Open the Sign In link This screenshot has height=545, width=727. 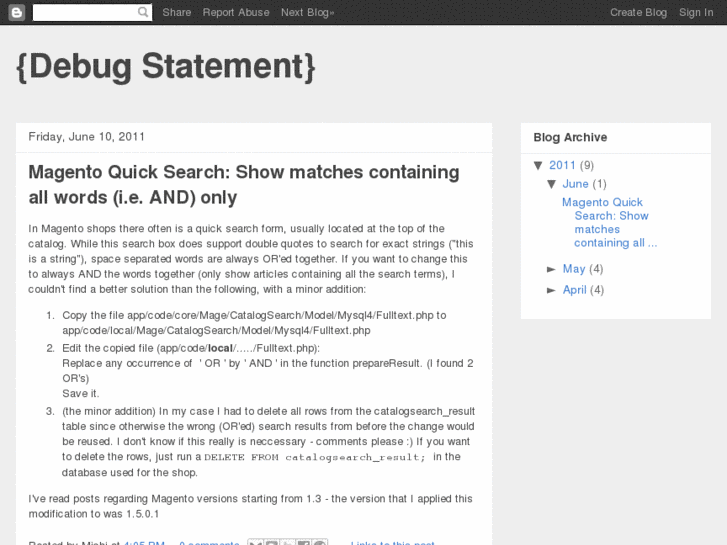[x=696, y=13]
